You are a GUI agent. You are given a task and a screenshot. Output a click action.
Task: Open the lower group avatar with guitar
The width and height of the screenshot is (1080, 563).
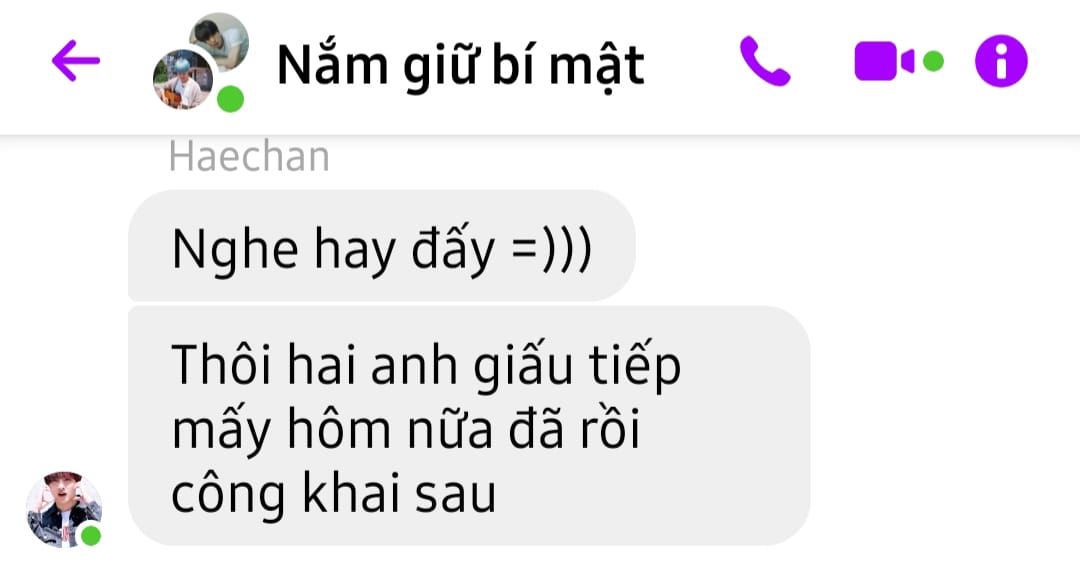tap(183, 79)
